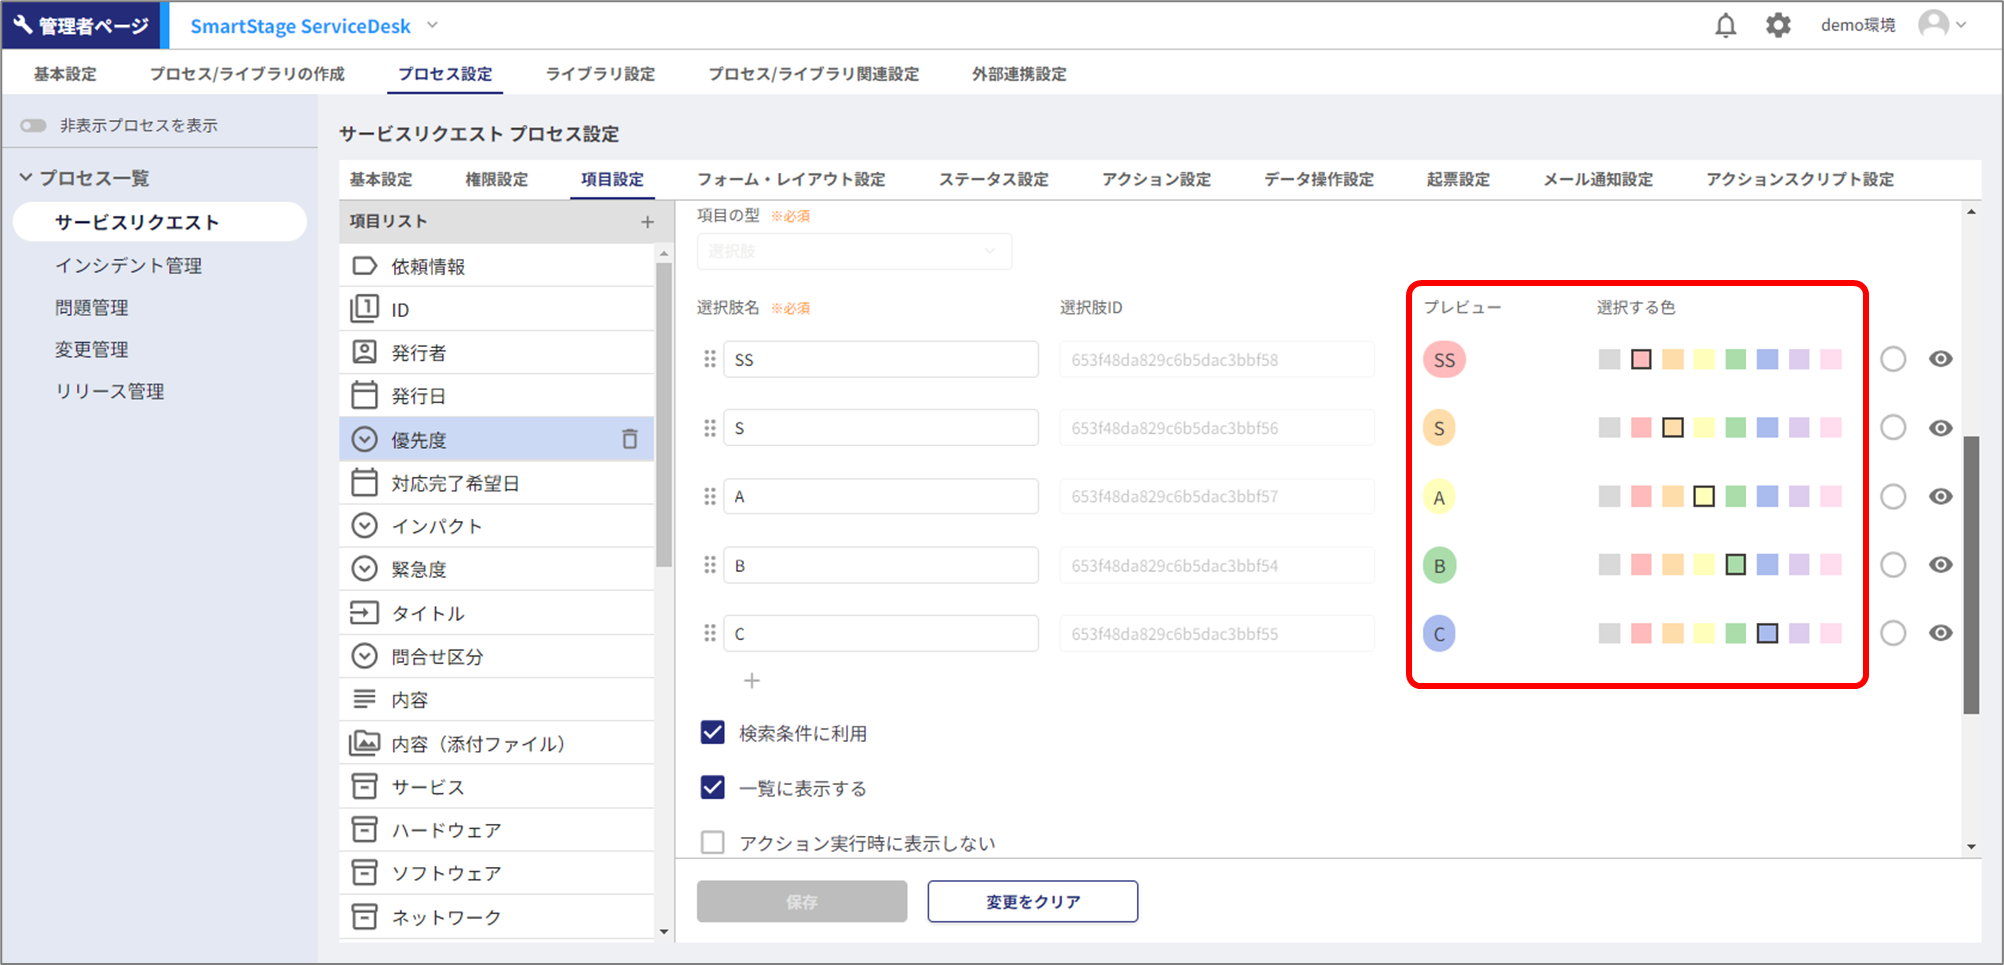This screenshot has width=2004, height=965.
Task: Add new item with 項目リスト plus icon
Action: pos(647,222)
